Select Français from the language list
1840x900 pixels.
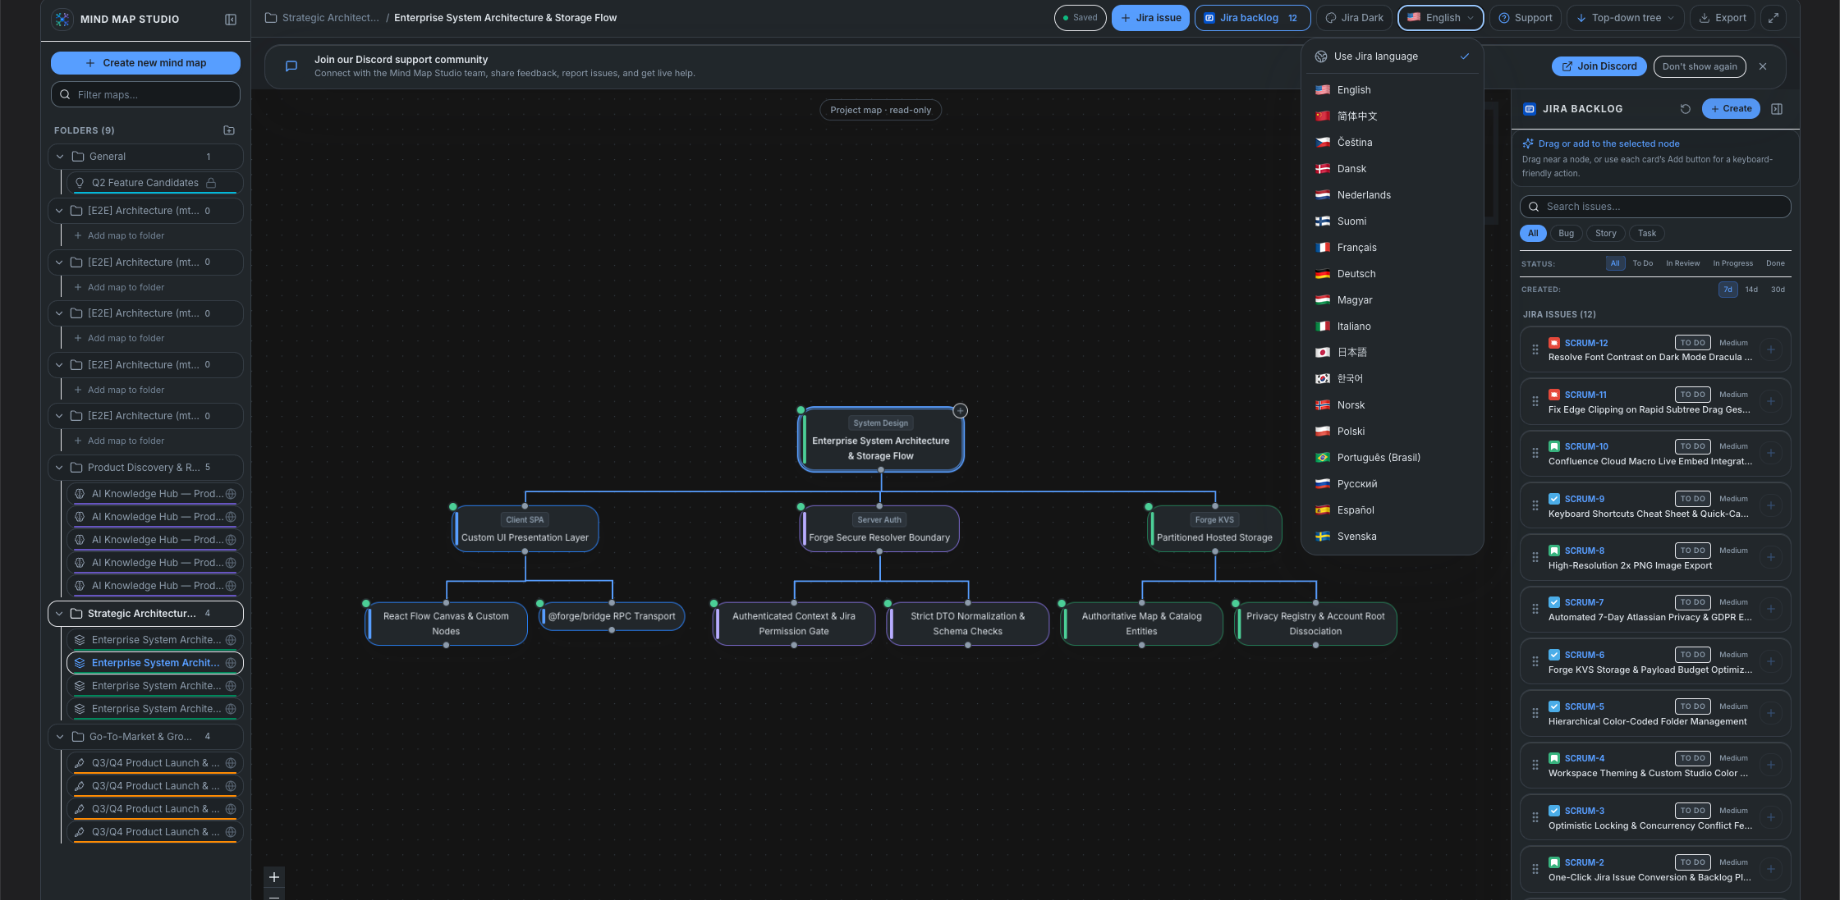tap(1392, 248)
